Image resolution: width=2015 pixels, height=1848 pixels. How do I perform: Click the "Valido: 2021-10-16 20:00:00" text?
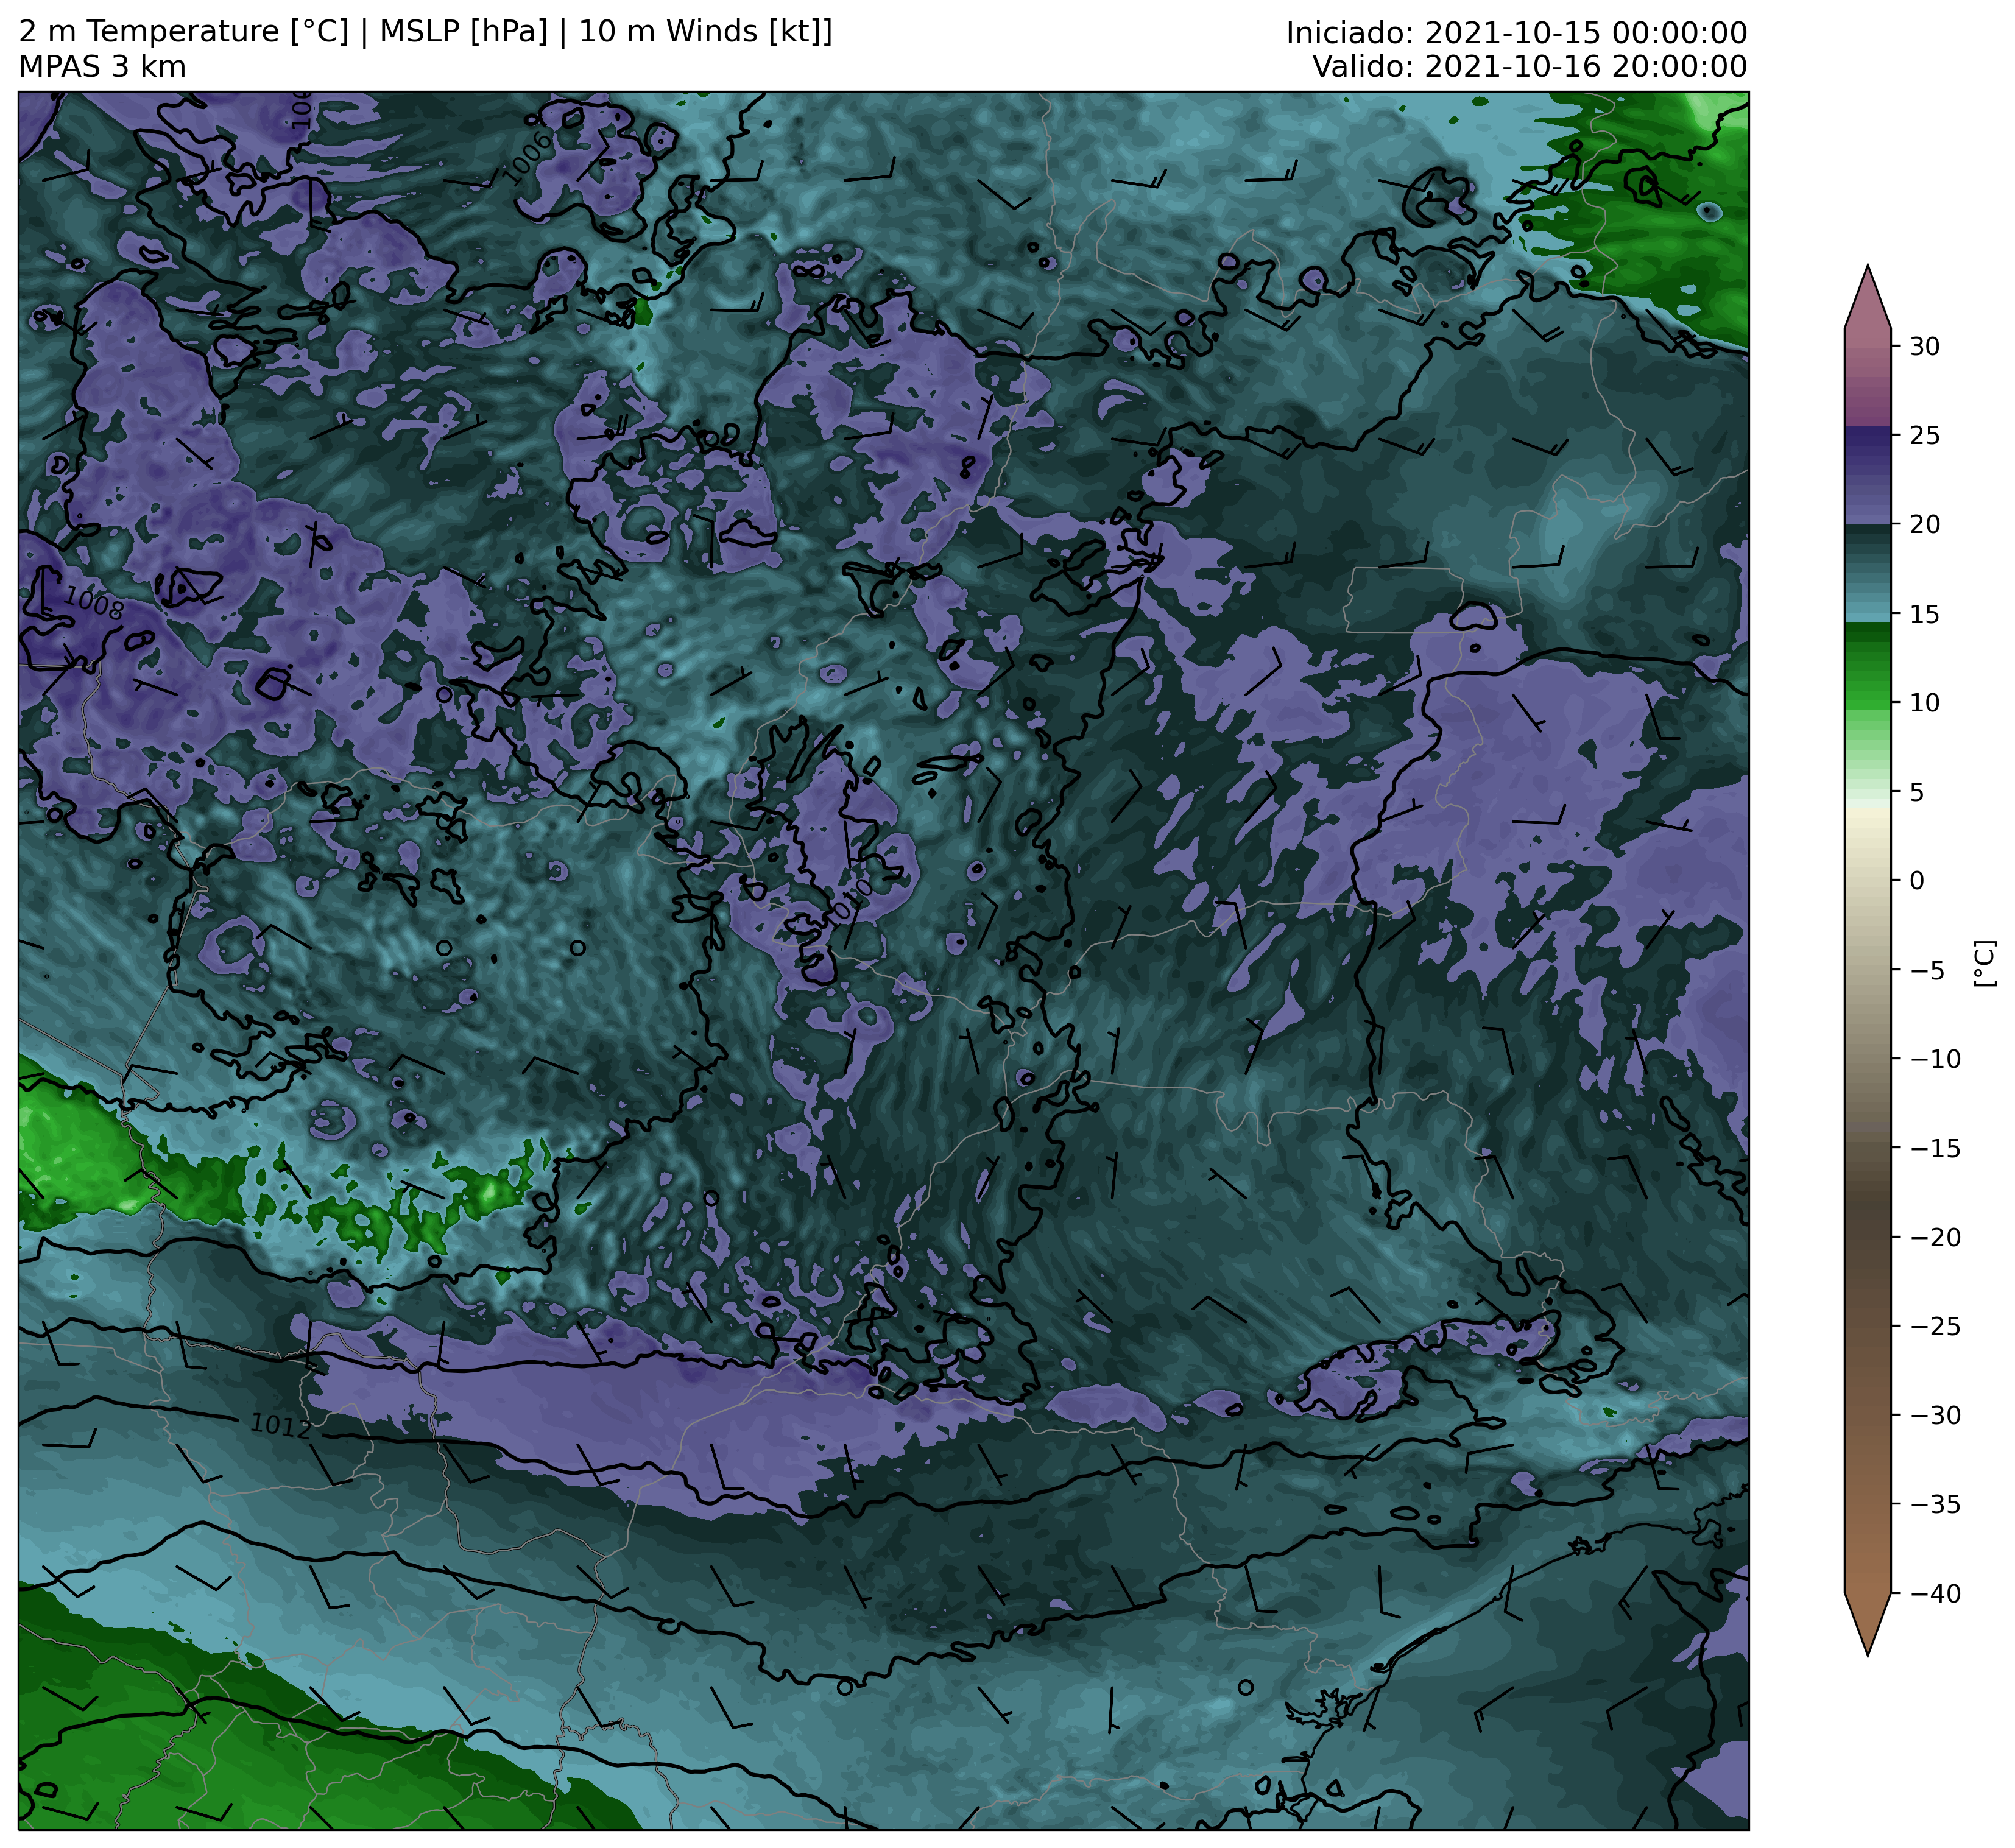[1529, 67]
